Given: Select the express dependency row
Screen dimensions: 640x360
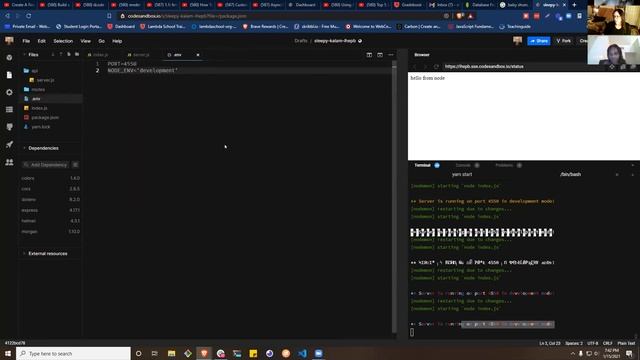Looking at the screenshot, I should [51, 210].
